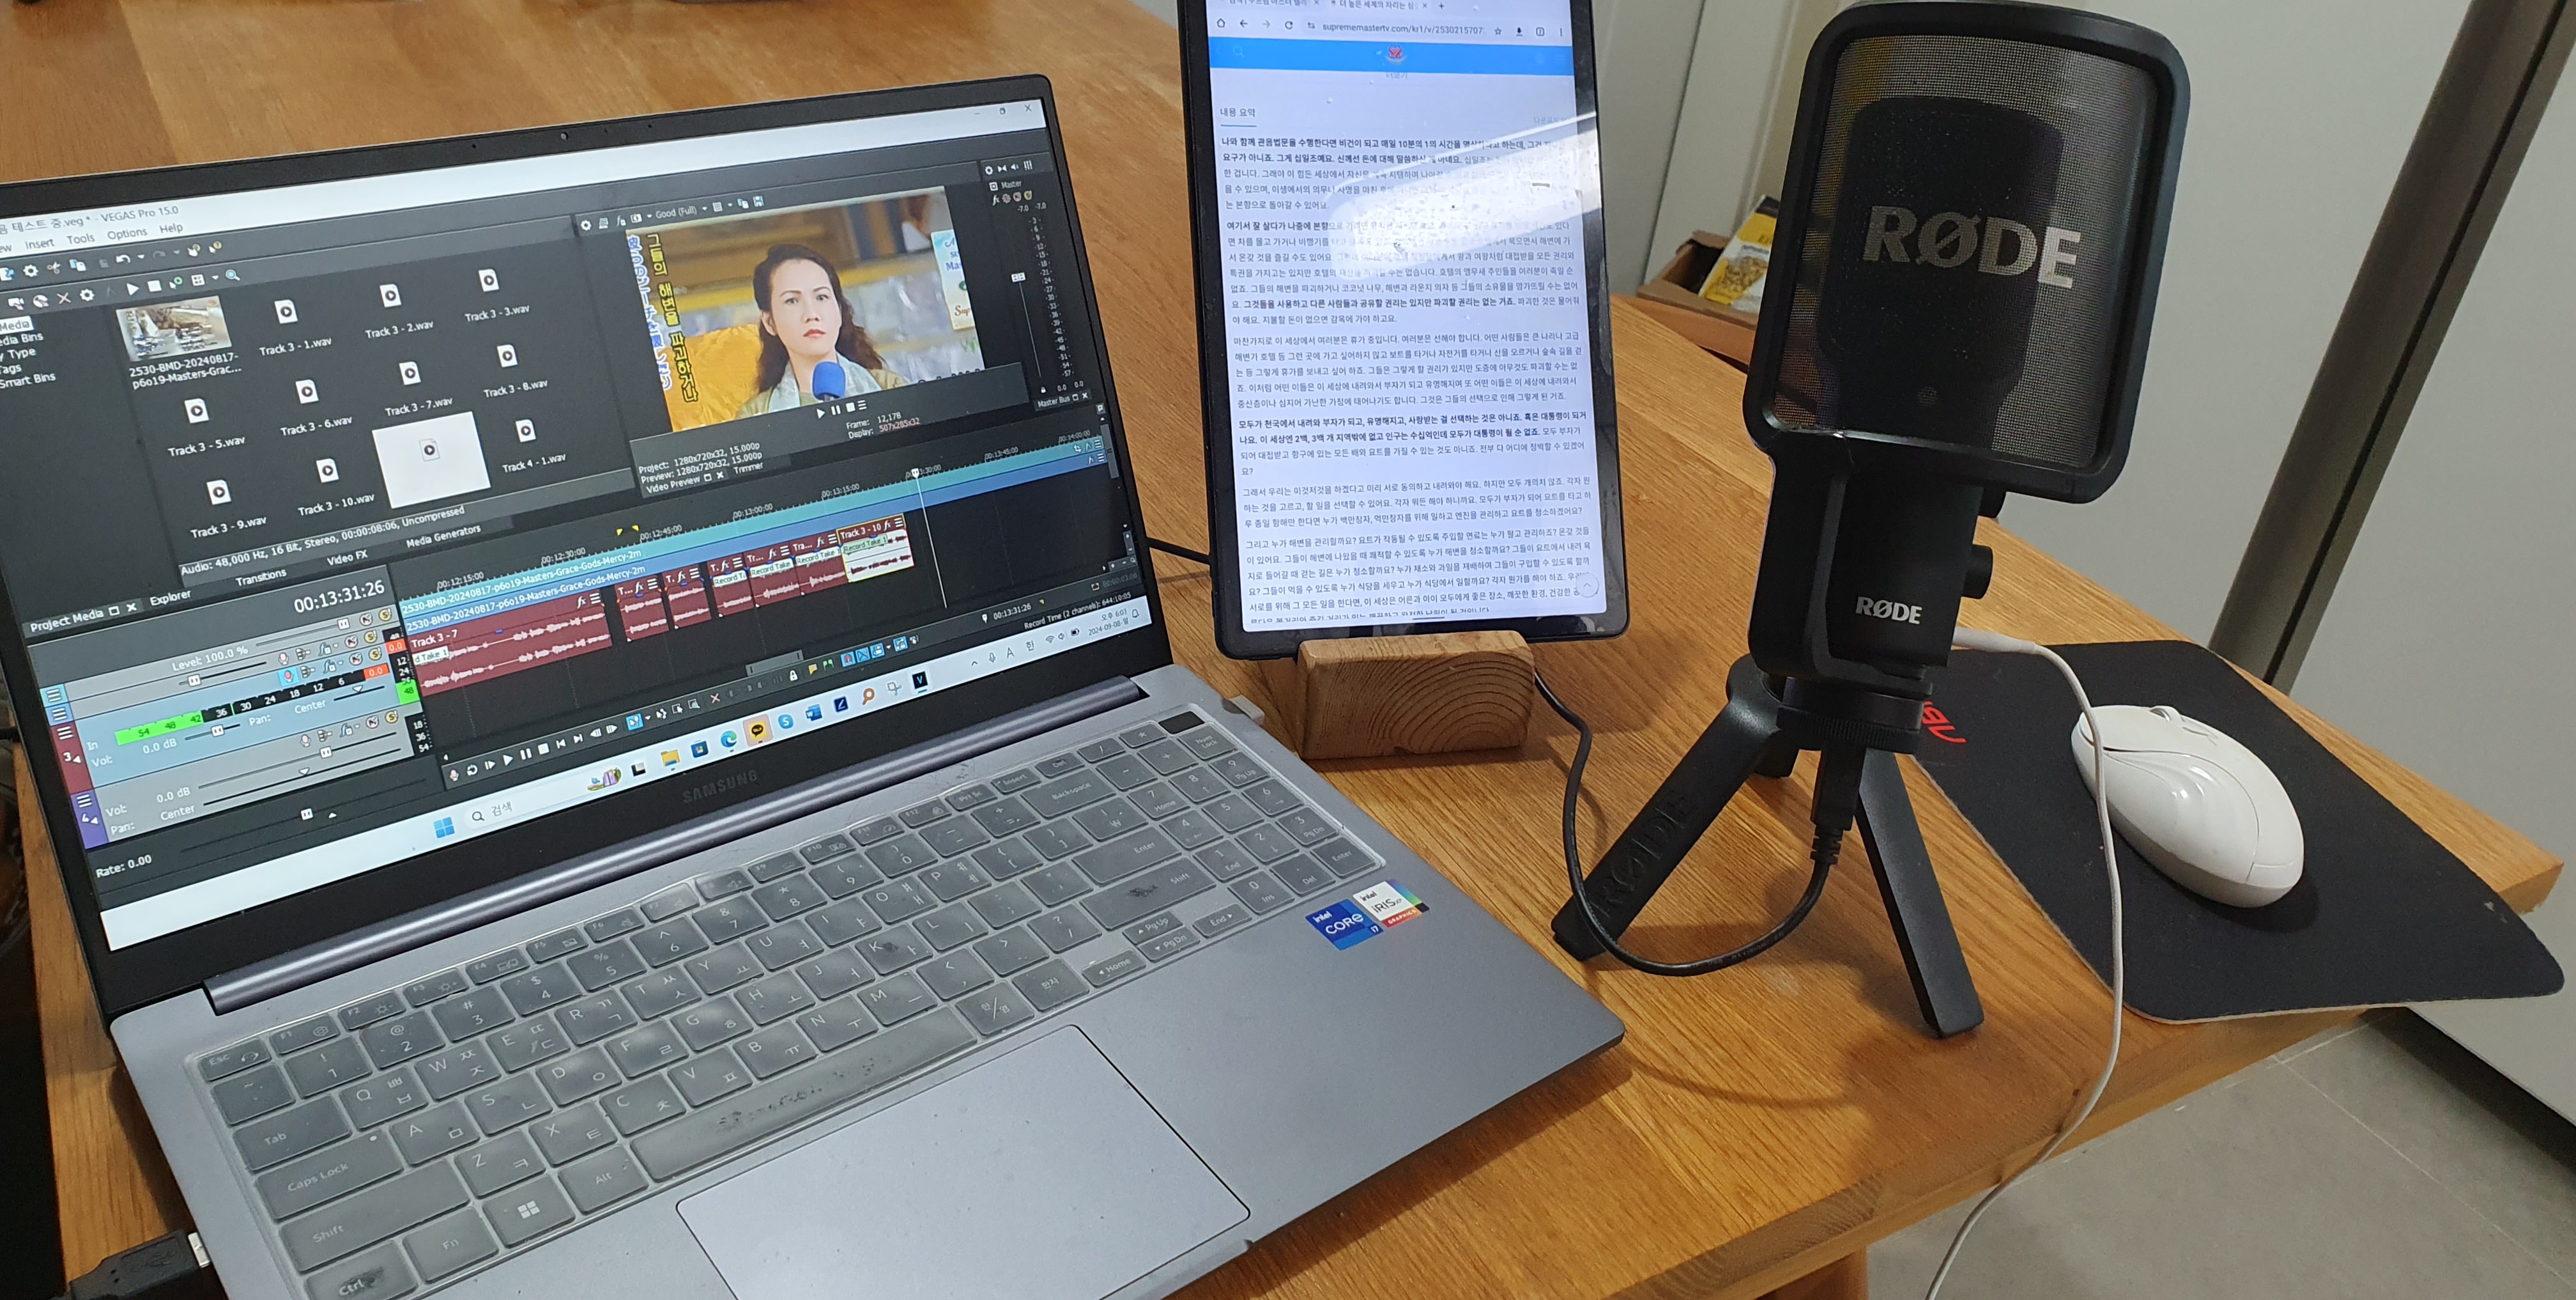Play video in Video Preview window

pyautogui.click(x=821, y=413)
